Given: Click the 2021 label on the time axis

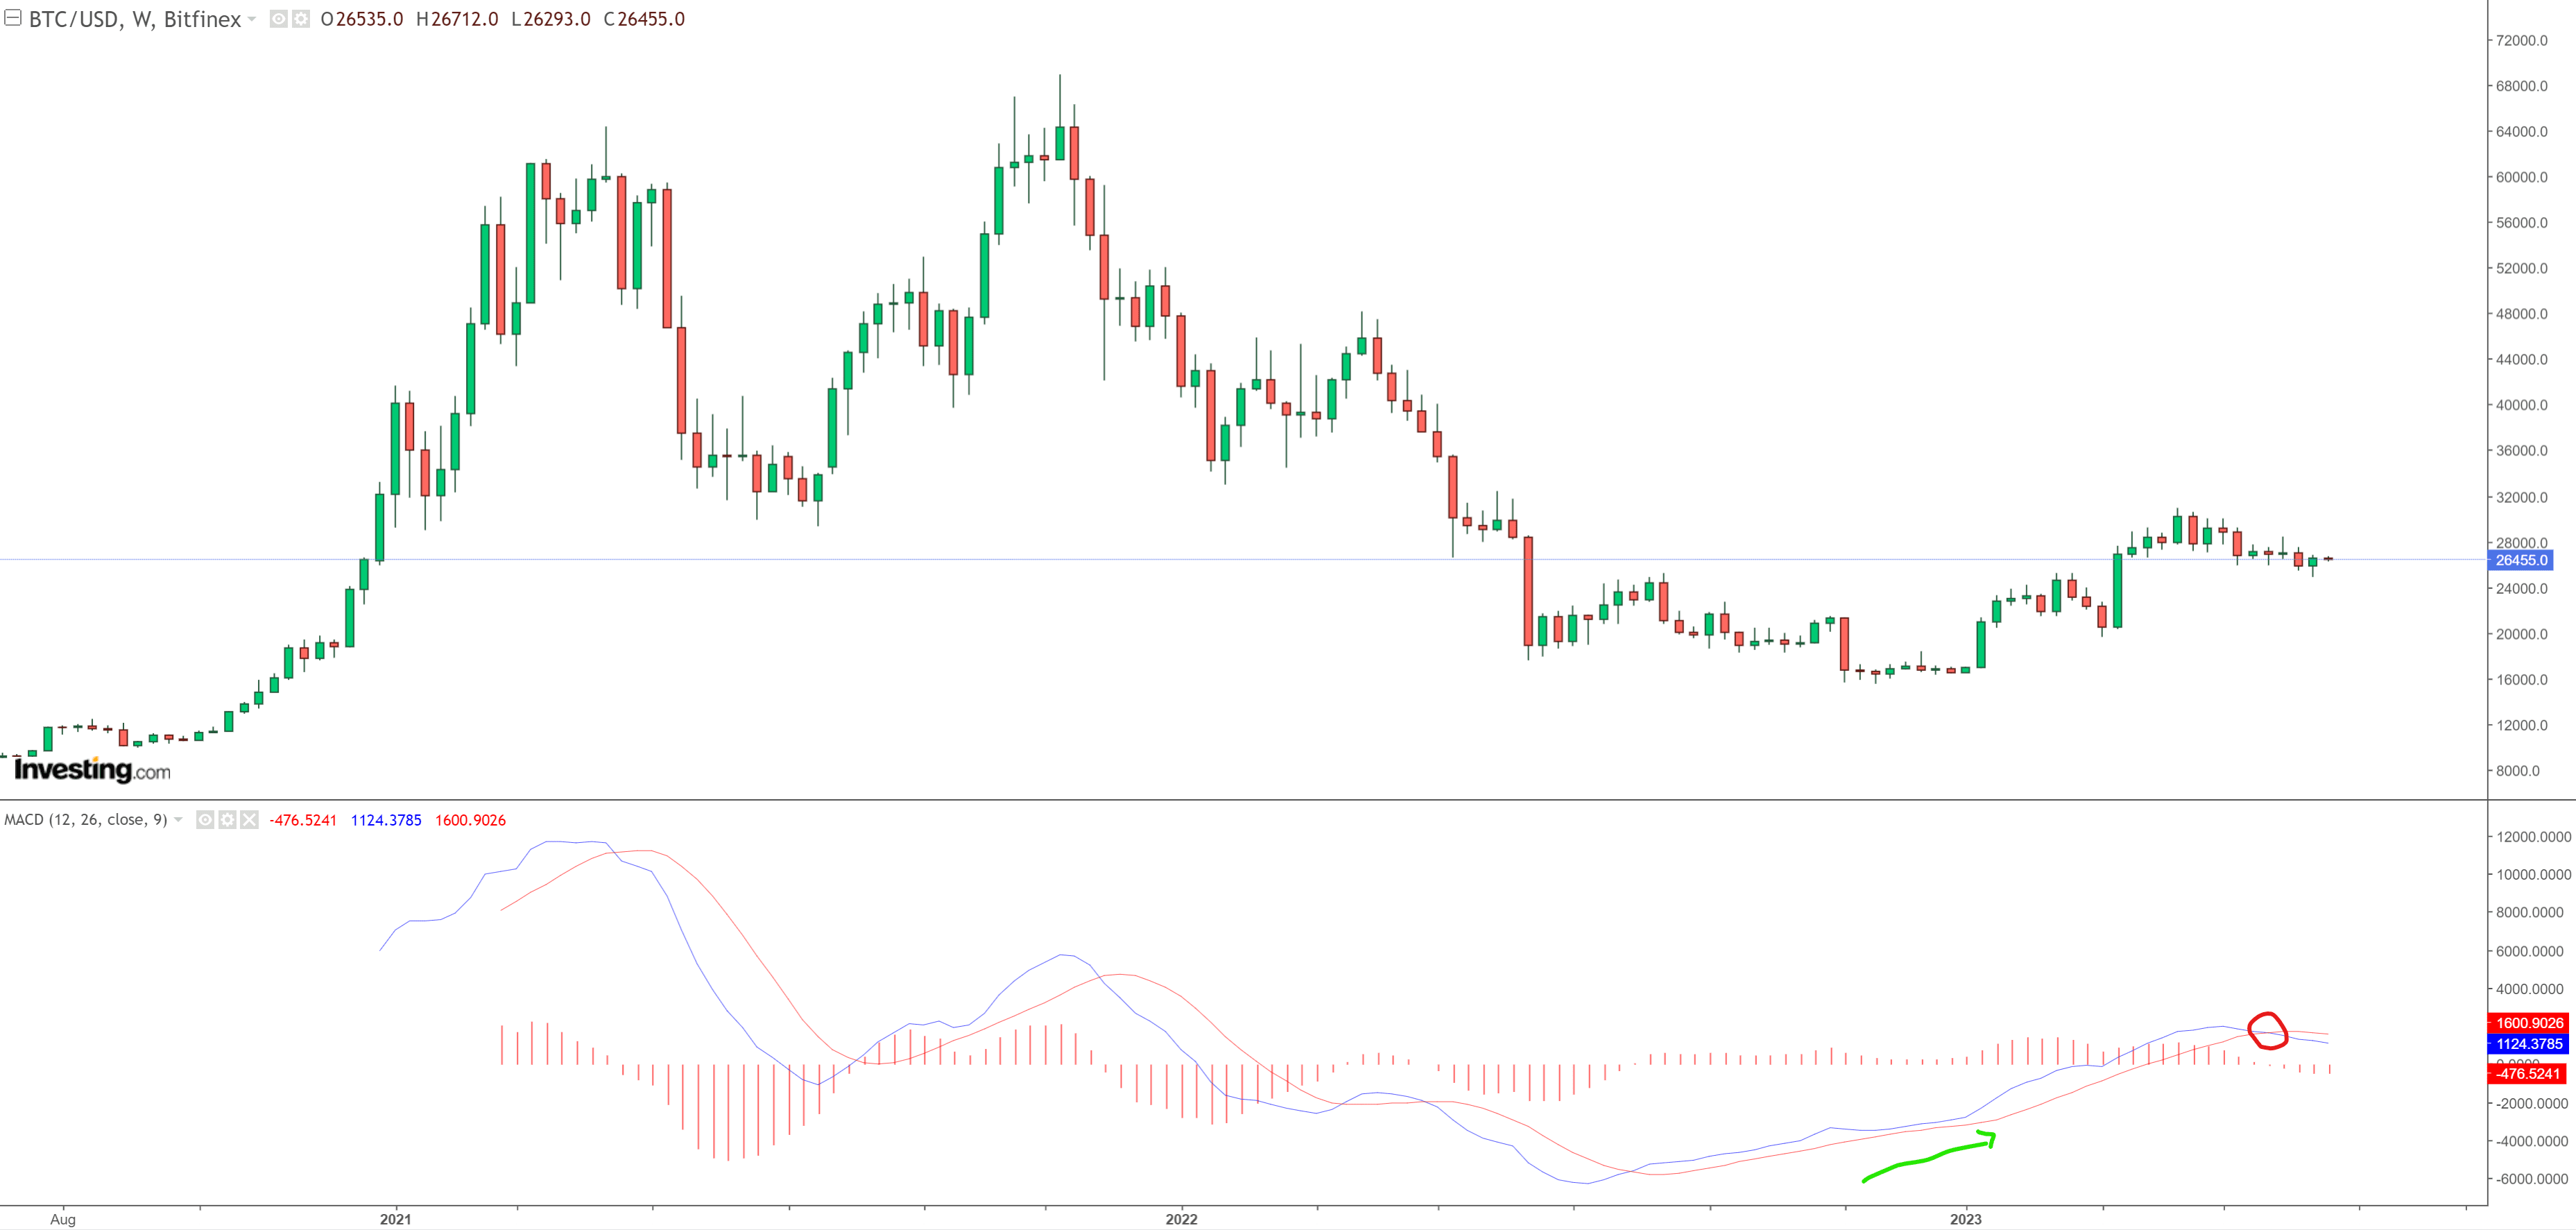Looking at the screenshot, I should [395, 1219].
